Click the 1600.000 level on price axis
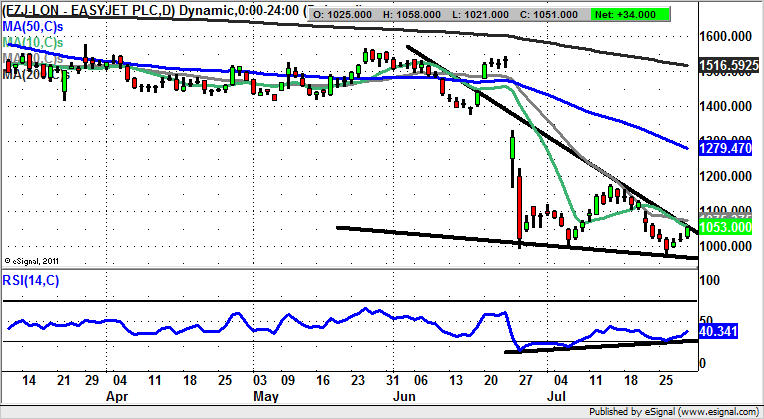This screenshot has width=764, height=419. coord(725,37)
